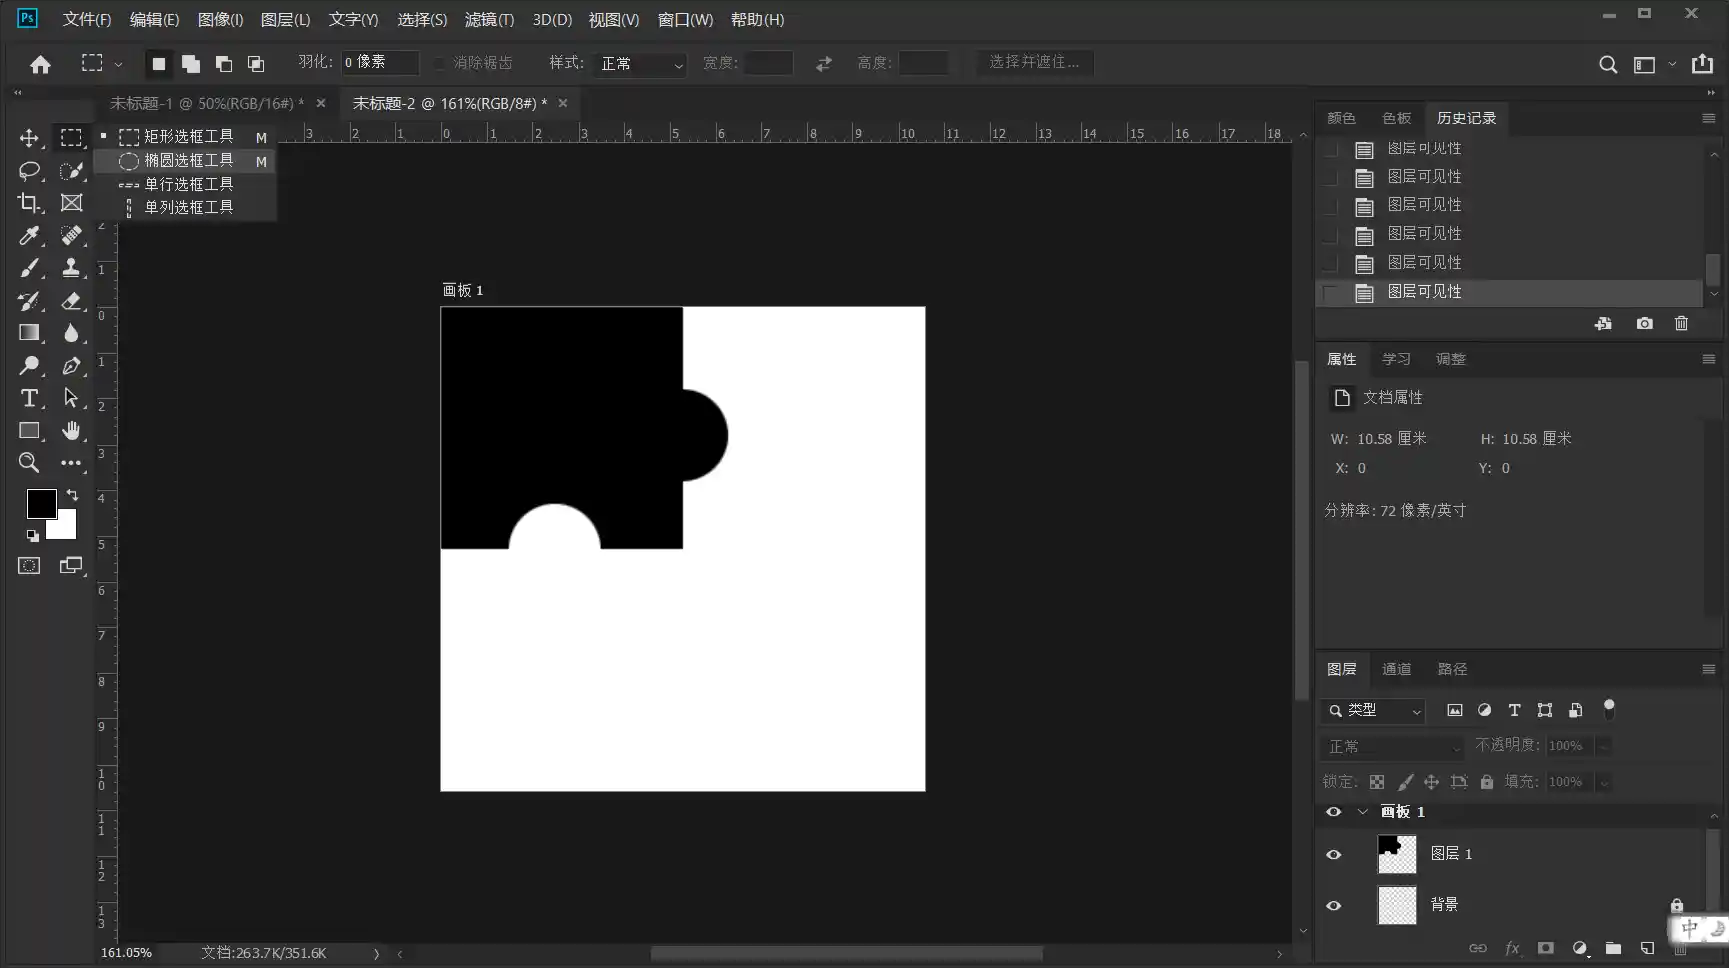The image size is (1729, 968).
Task: Click the 羽化 feather input field
Action: point(379,63)
